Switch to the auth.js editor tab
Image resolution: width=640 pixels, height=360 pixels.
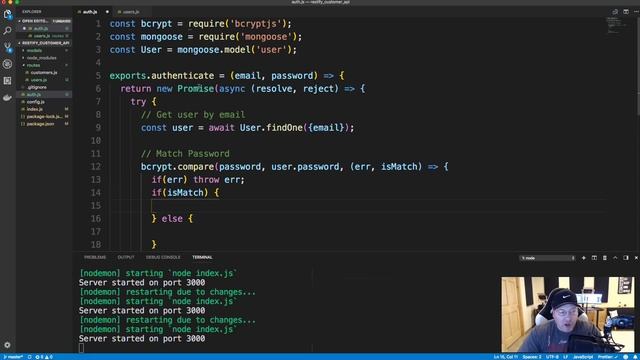pos(90,12)
